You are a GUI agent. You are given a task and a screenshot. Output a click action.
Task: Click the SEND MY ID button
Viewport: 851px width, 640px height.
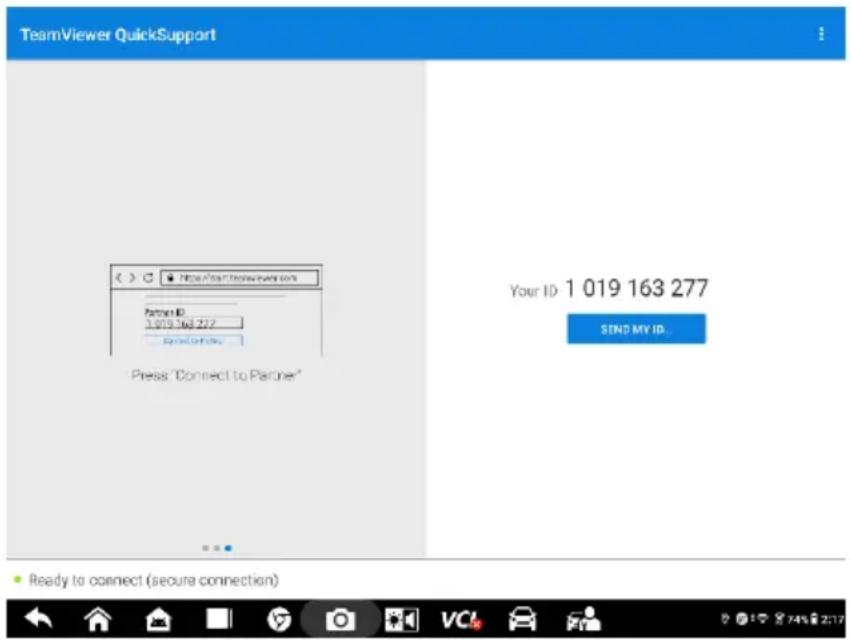tap(636, 328)
